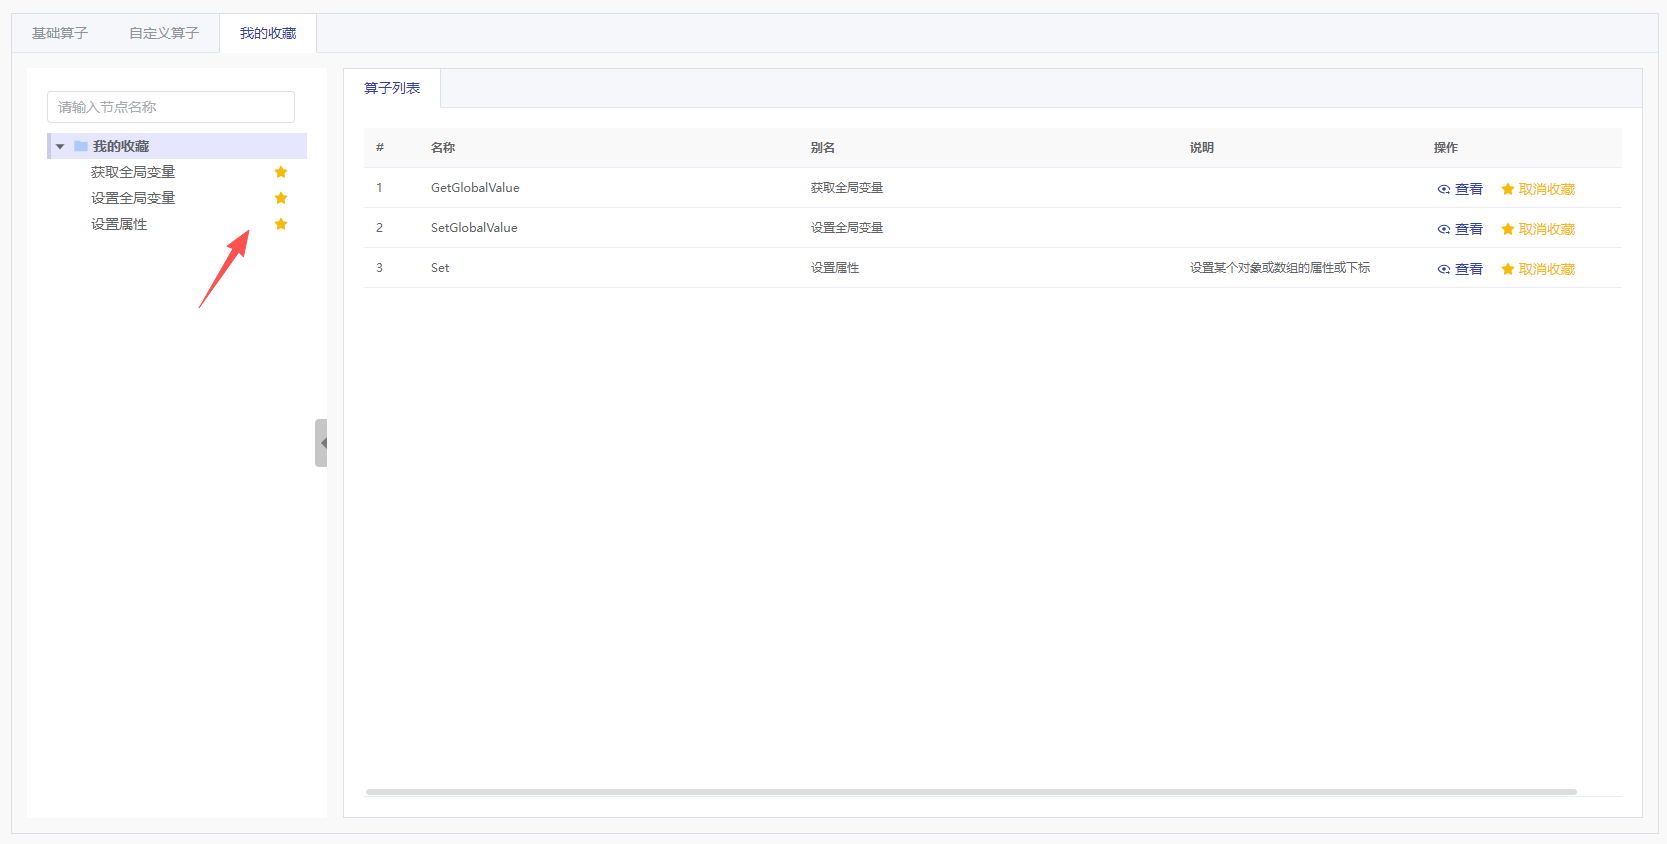Viewport: 1667px width, 844px height.
Task: Click the eye icon in SetGlobalValue row
Action: (1443, 229)
